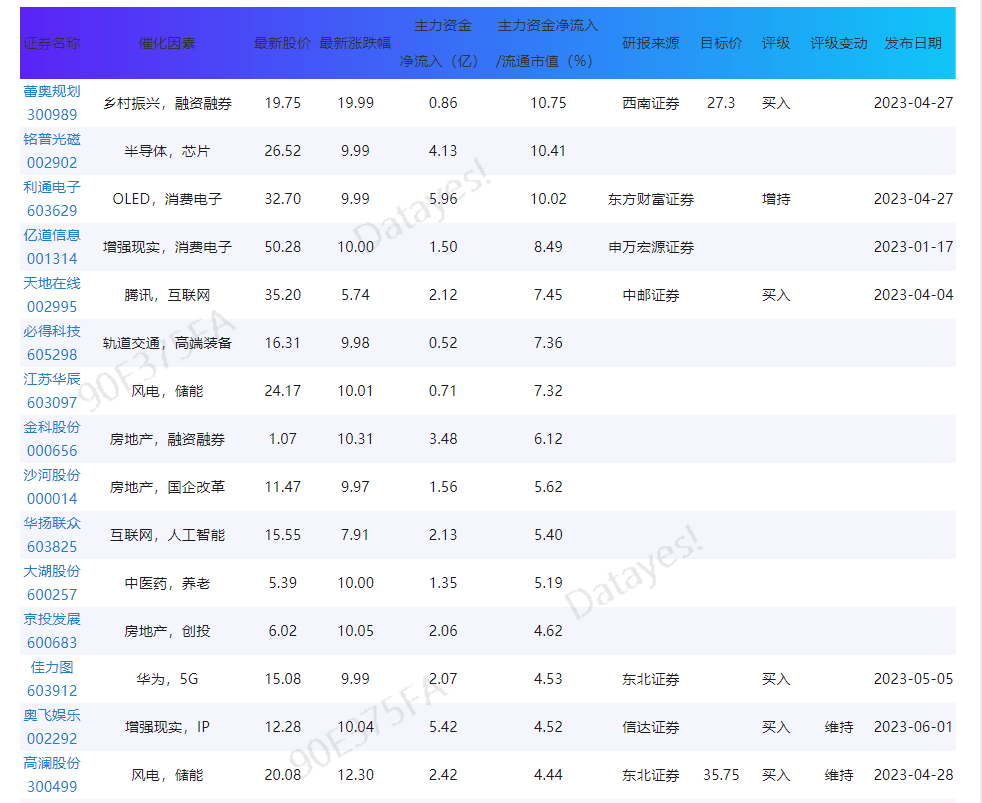982x803 pixels.
Task: Click the 最新涨跌幅 column header
Action: pos(355,43)
